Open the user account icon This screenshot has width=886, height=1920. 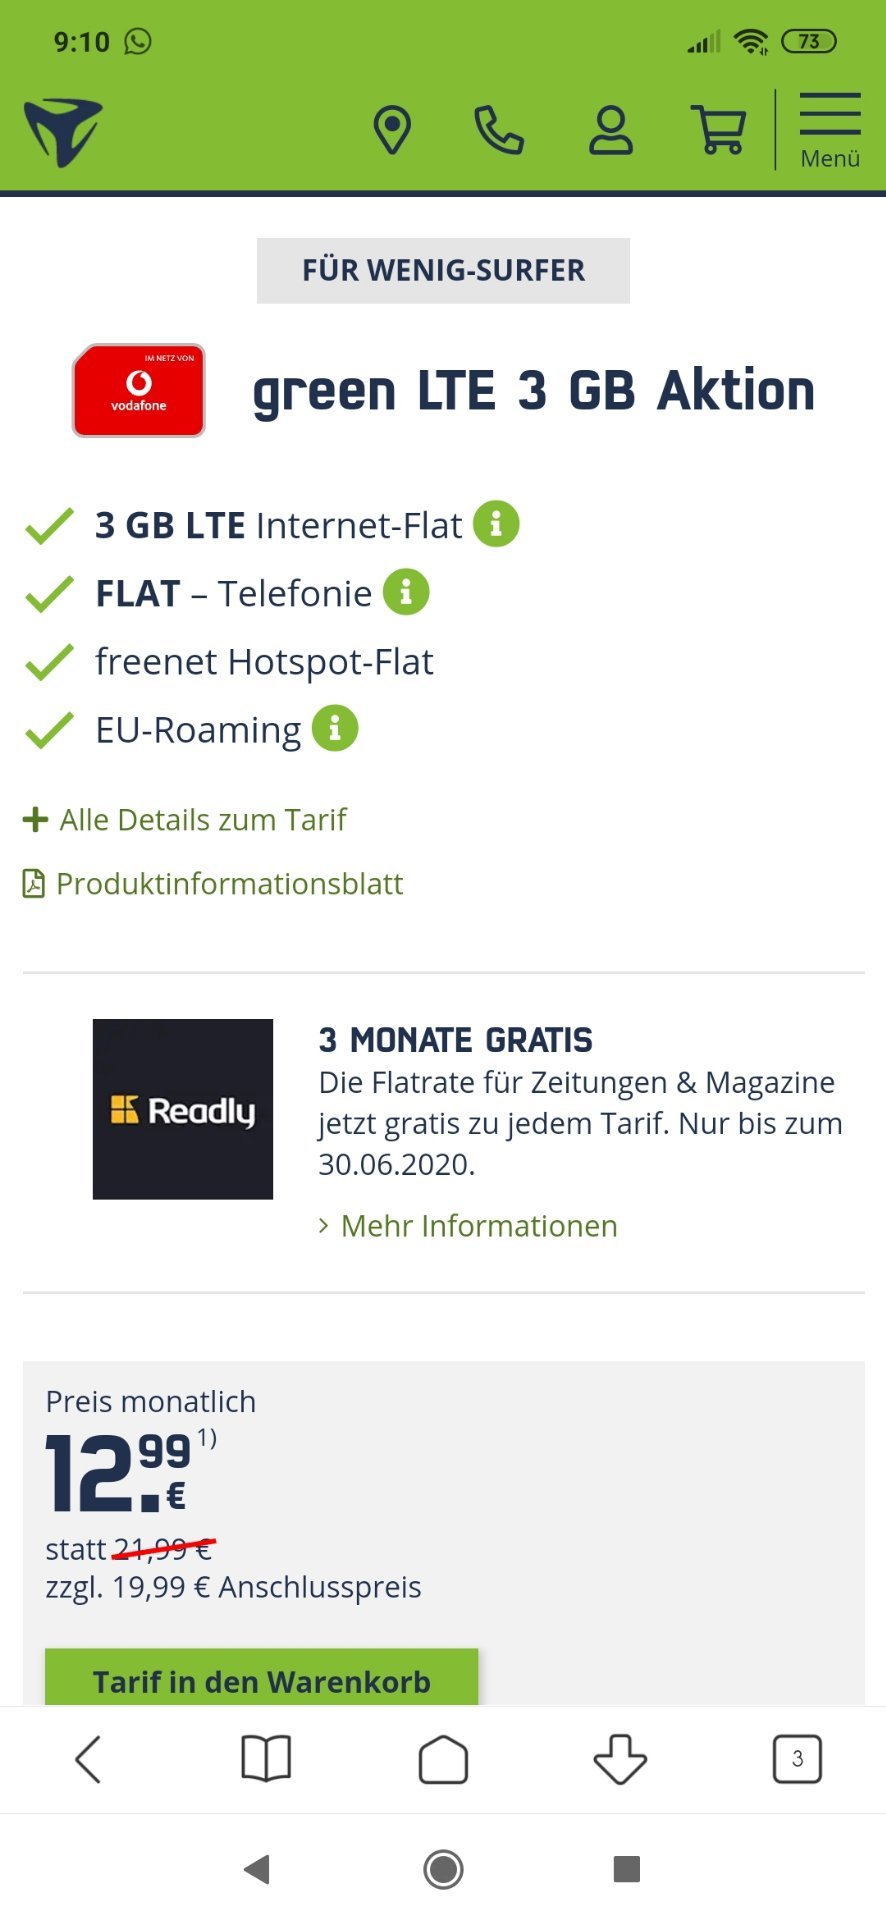(611, 130)
